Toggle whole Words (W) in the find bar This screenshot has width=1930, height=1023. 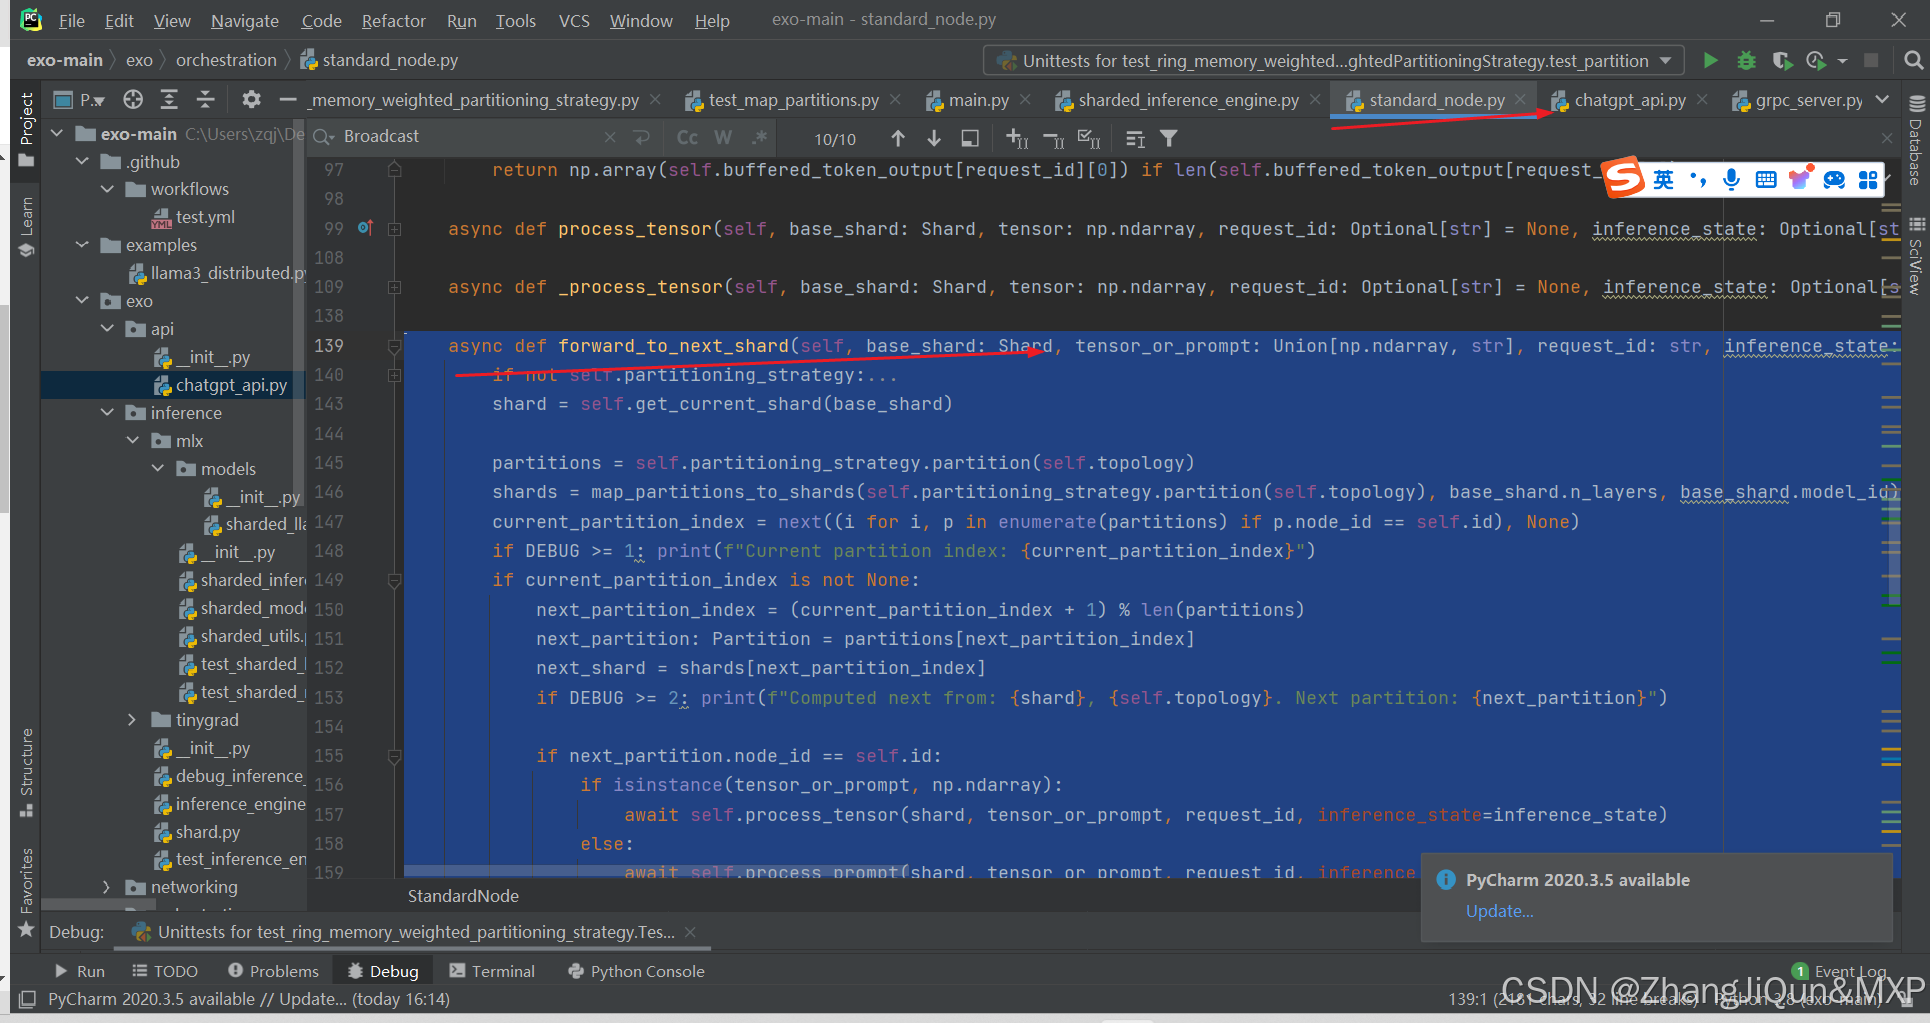coord(723,138)
